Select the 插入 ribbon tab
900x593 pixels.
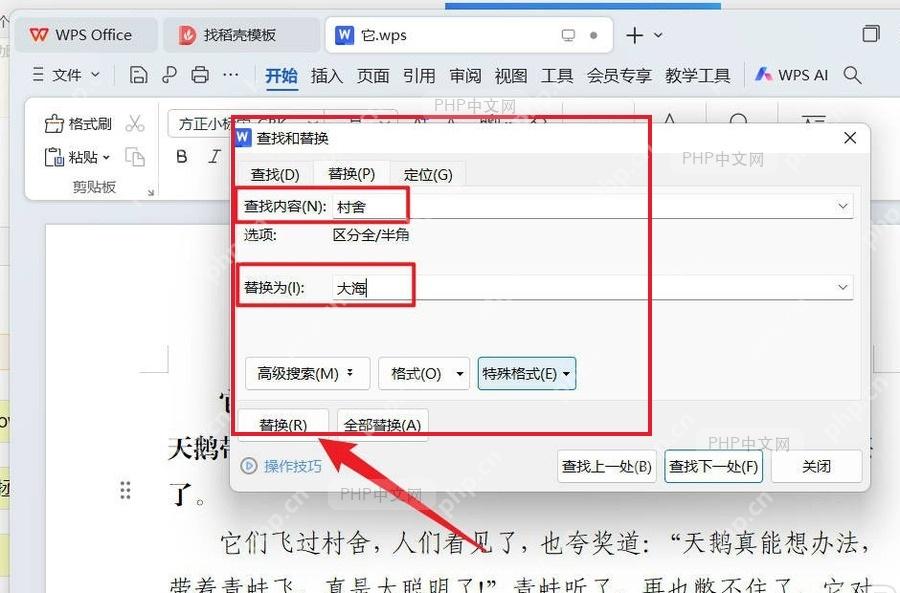coord(327,75)
